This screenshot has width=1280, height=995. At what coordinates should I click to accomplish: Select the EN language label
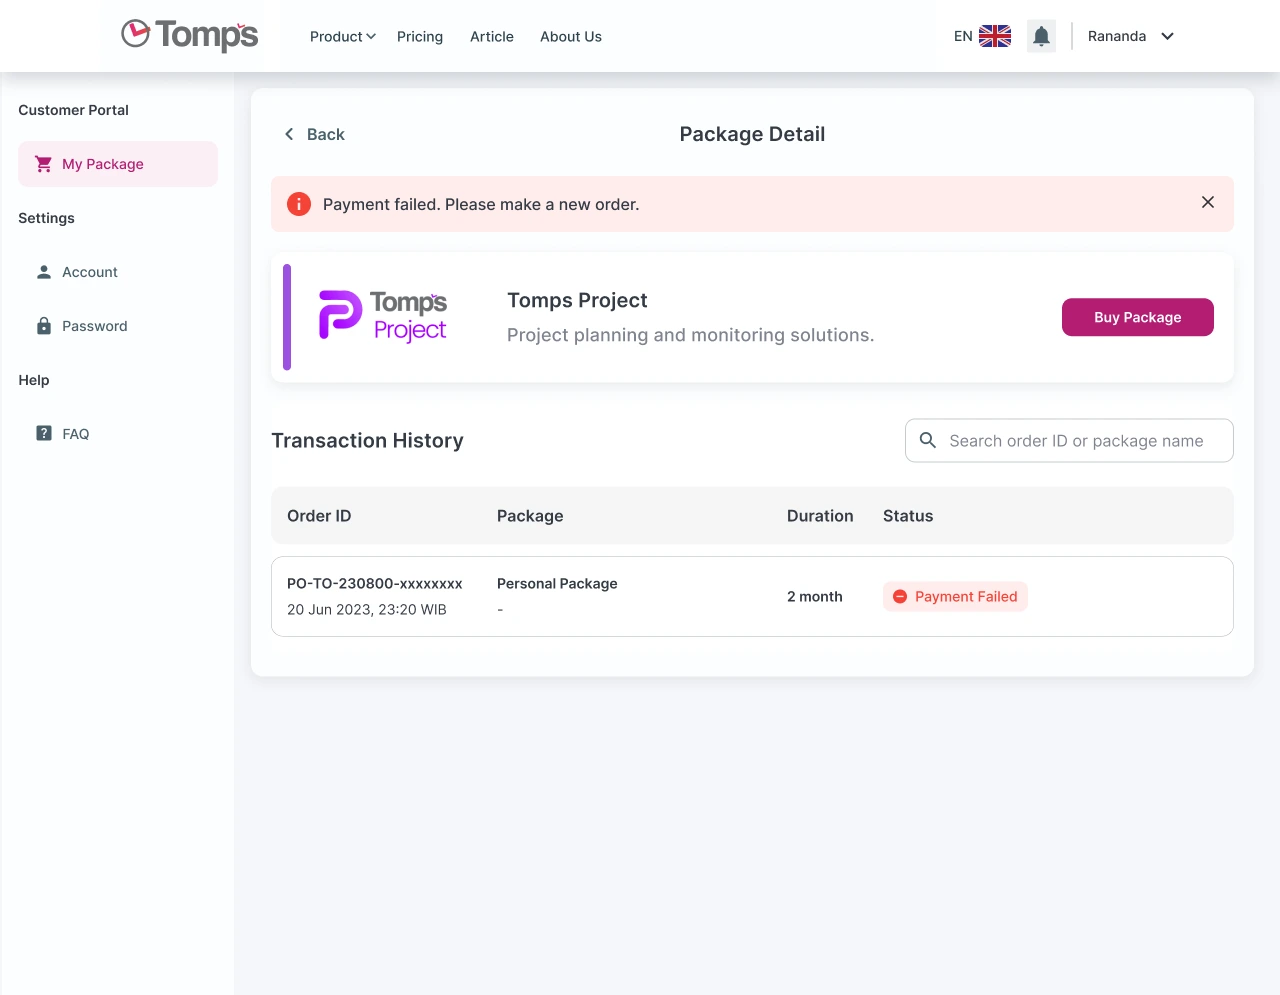pos(961,35)
